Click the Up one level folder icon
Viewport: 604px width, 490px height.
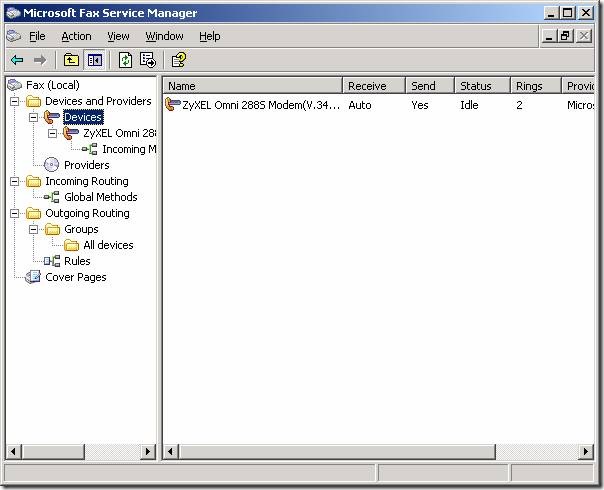point(71,60)
